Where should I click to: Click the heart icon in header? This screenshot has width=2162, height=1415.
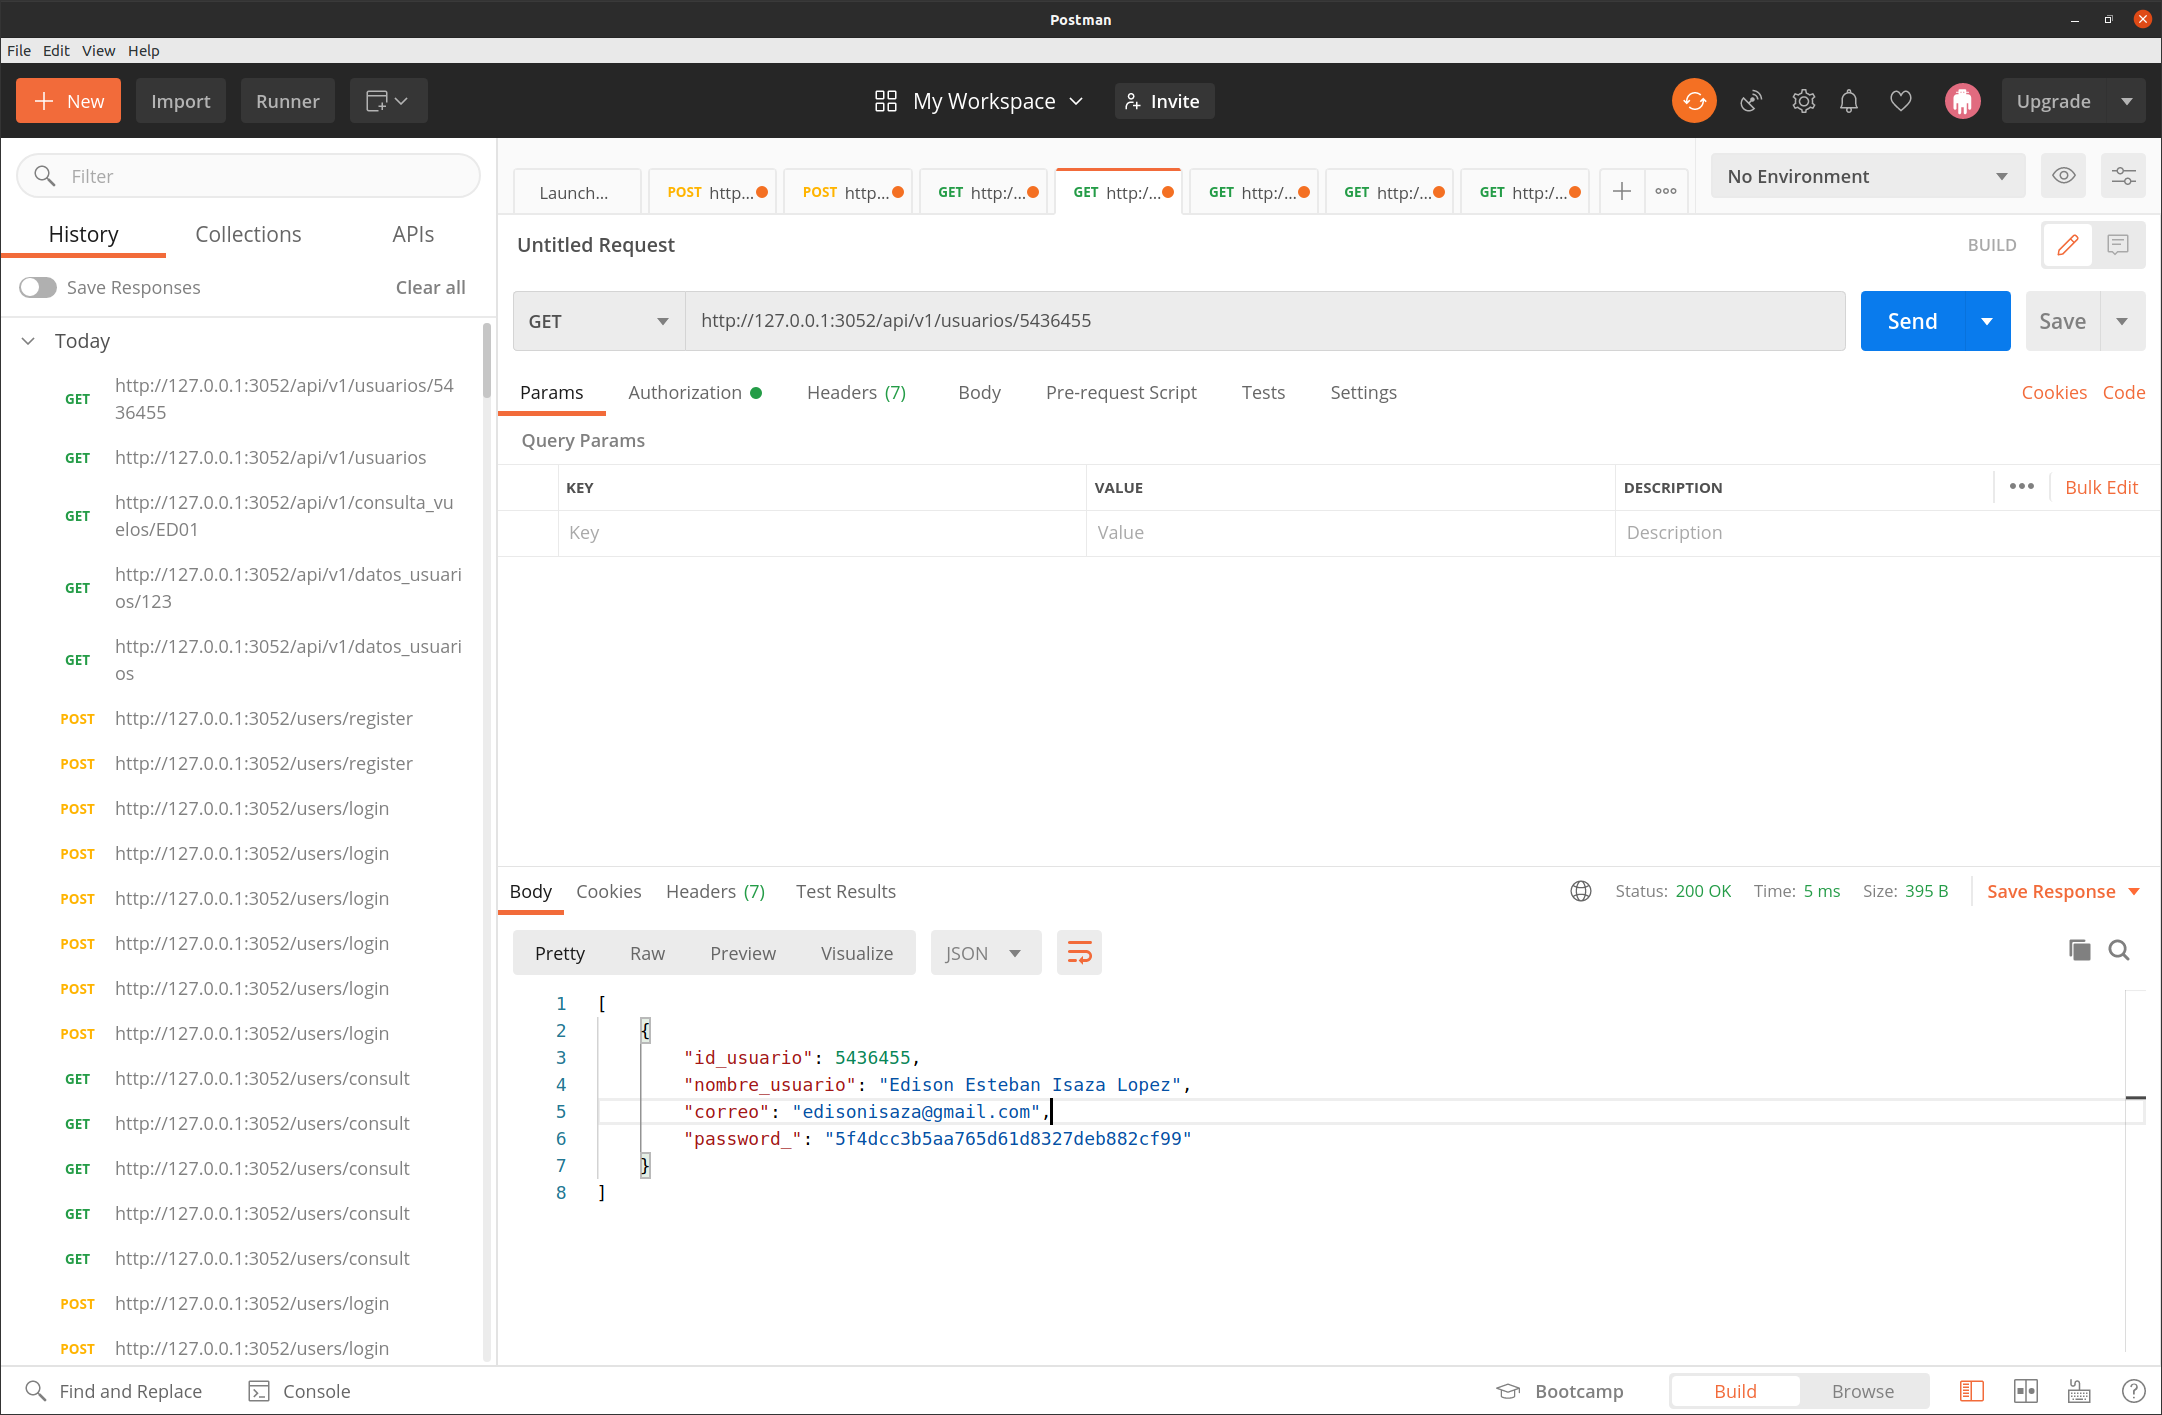(1901, 101)
